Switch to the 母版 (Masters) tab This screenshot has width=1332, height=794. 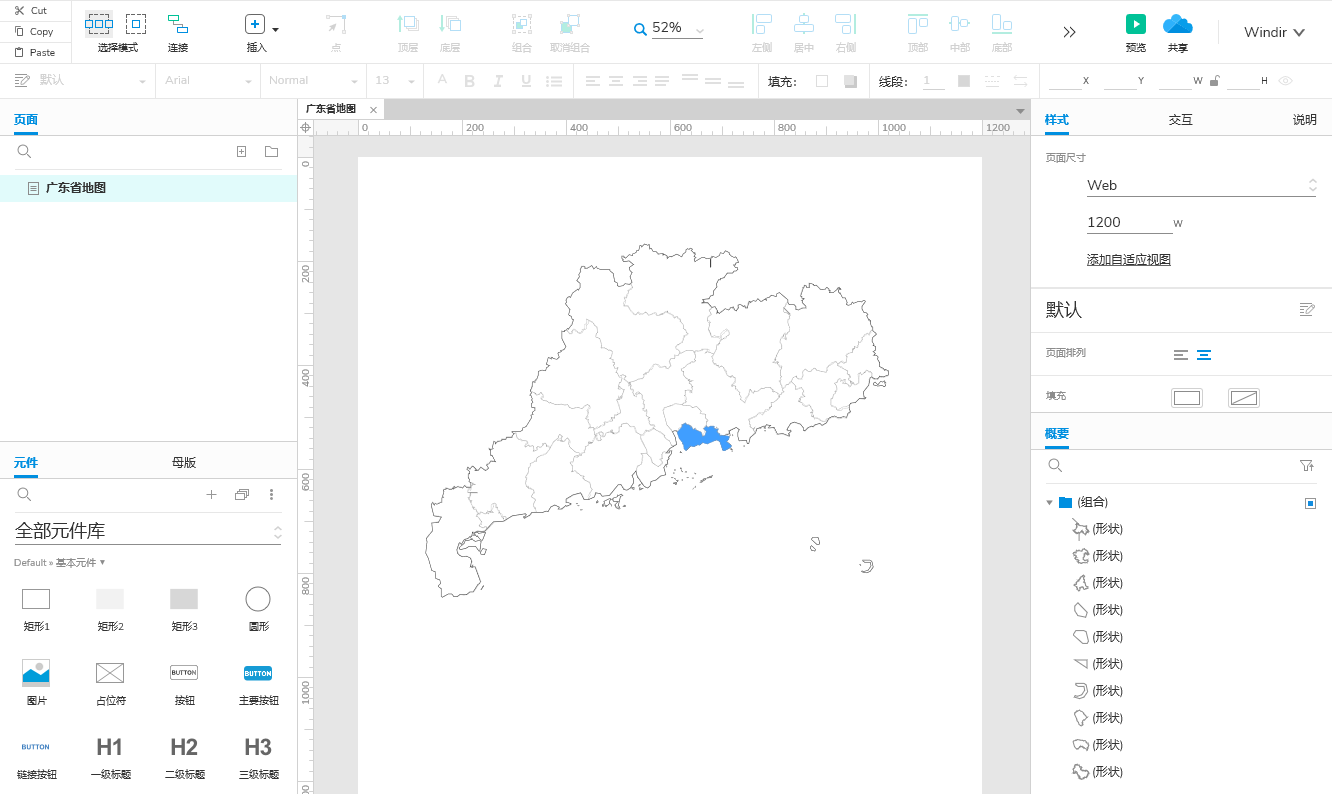coord(184,462)
